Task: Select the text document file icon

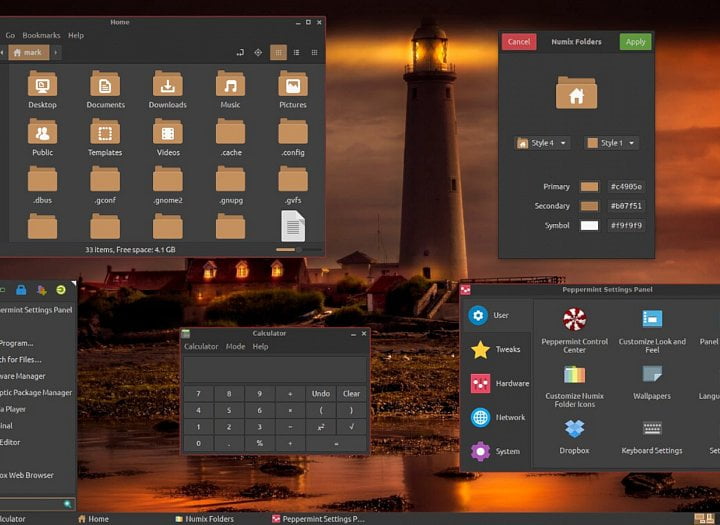Action: click(293, 226)
